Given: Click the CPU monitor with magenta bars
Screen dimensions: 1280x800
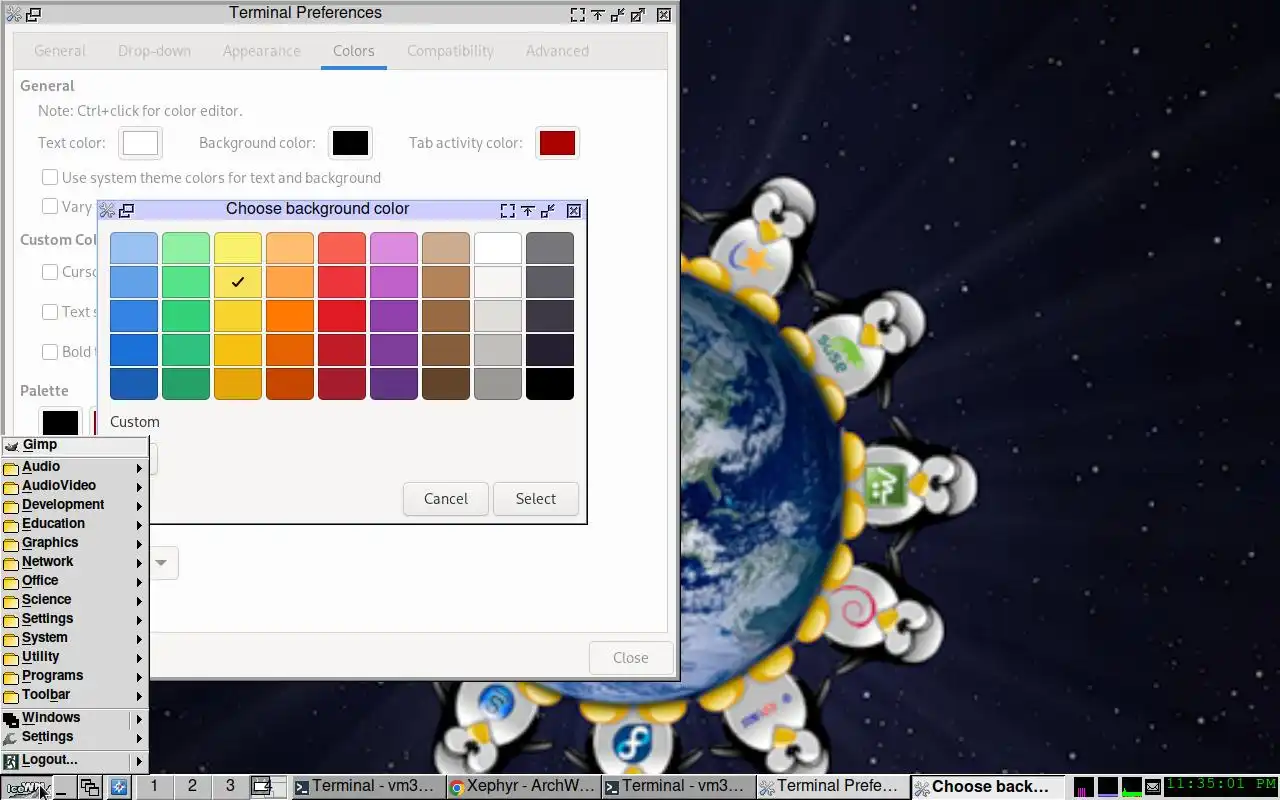Looking at the screenshot, I should click(x=1083, y=787).
